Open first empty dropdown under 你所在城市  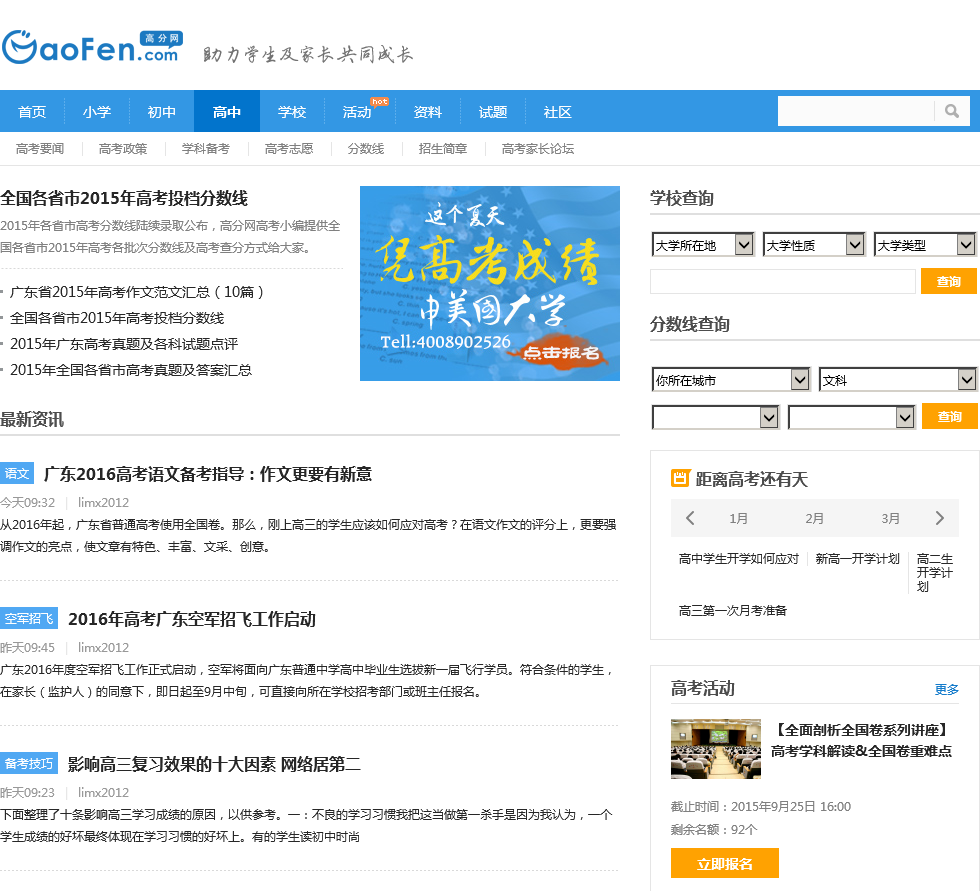(x=716, y=417)
